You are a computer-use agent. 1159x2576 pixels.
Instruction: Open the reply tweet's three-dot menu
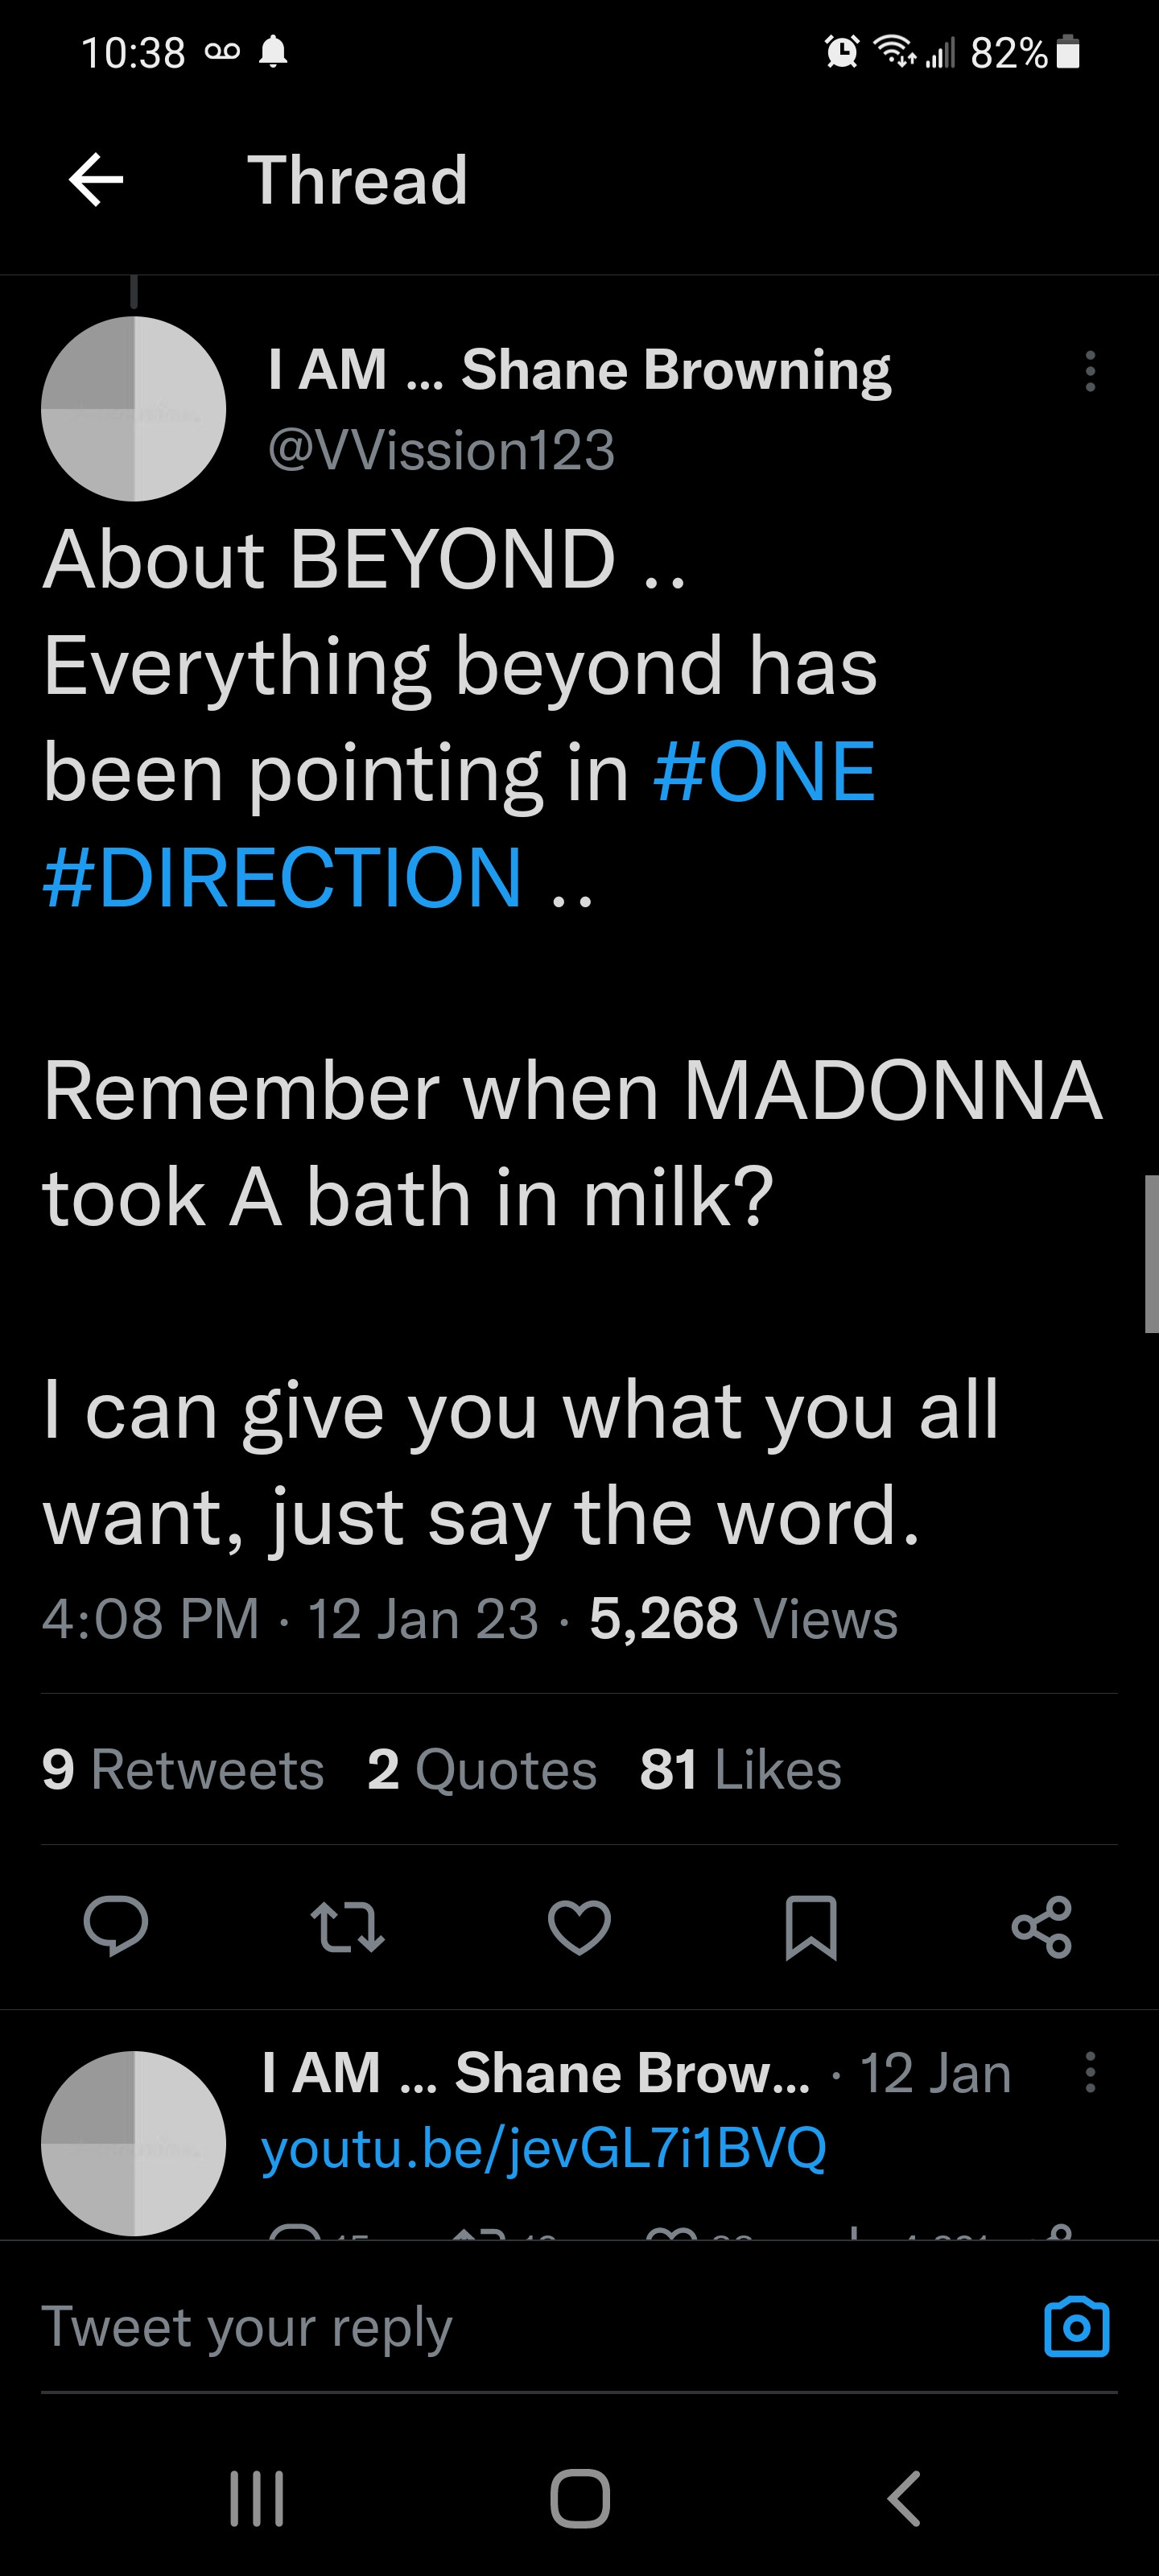click(1090, 2072)
